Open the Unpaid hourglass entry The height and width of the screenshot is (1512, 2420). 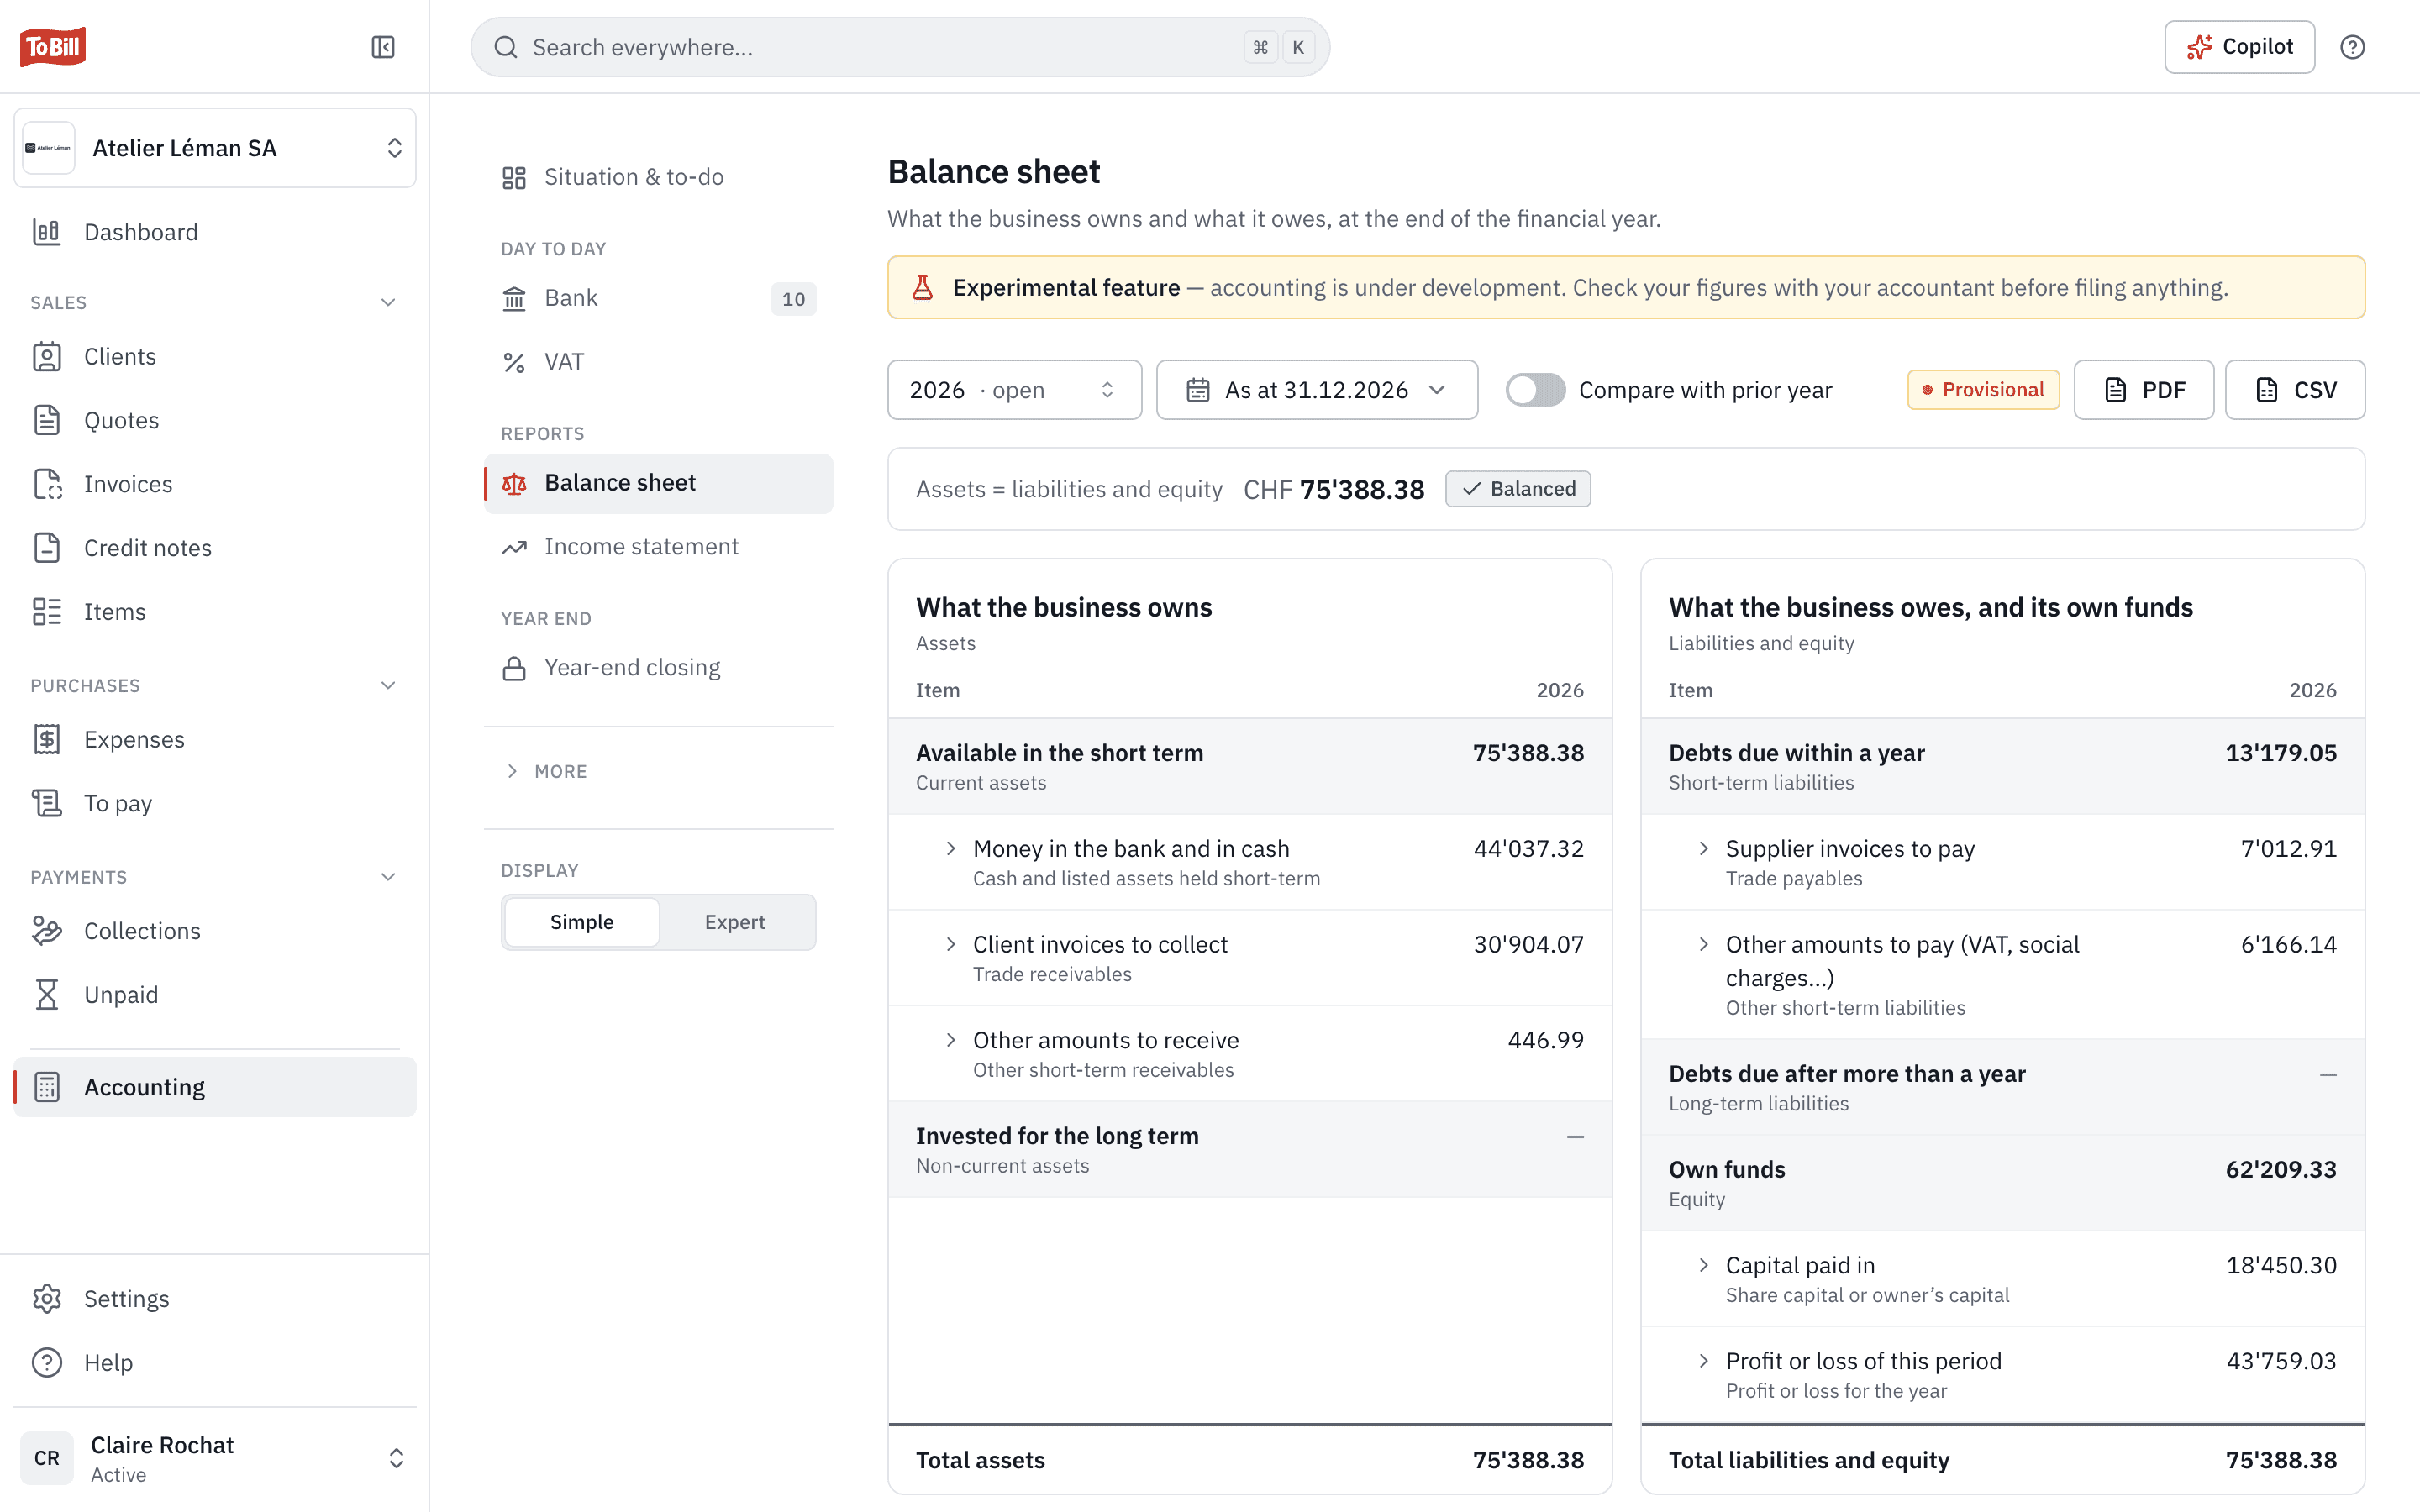click(47, 995)
